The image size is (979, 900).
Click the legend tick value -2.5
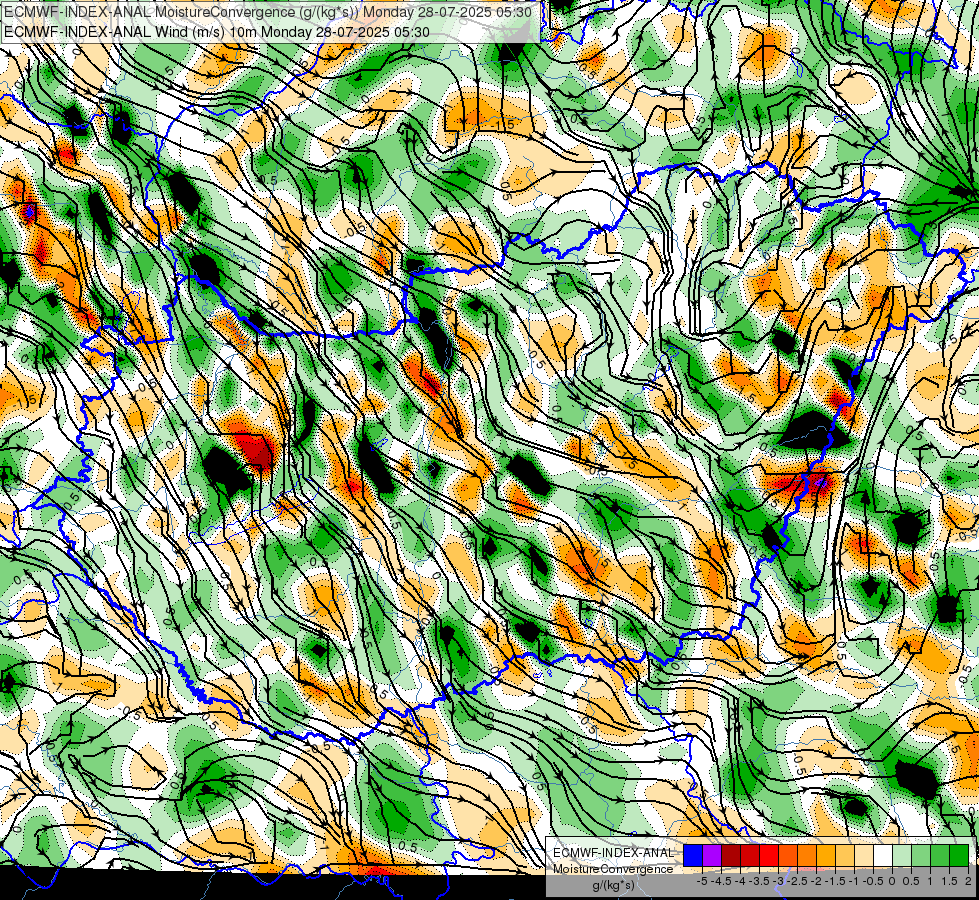pos(797,881)
